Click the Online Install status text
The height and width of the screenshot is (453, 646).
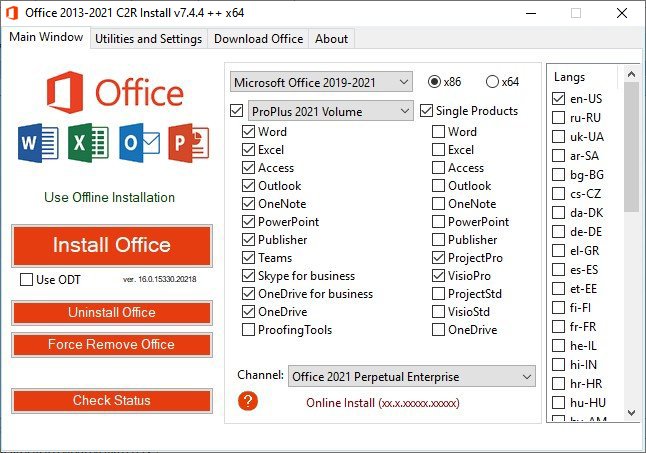[383, 403]
